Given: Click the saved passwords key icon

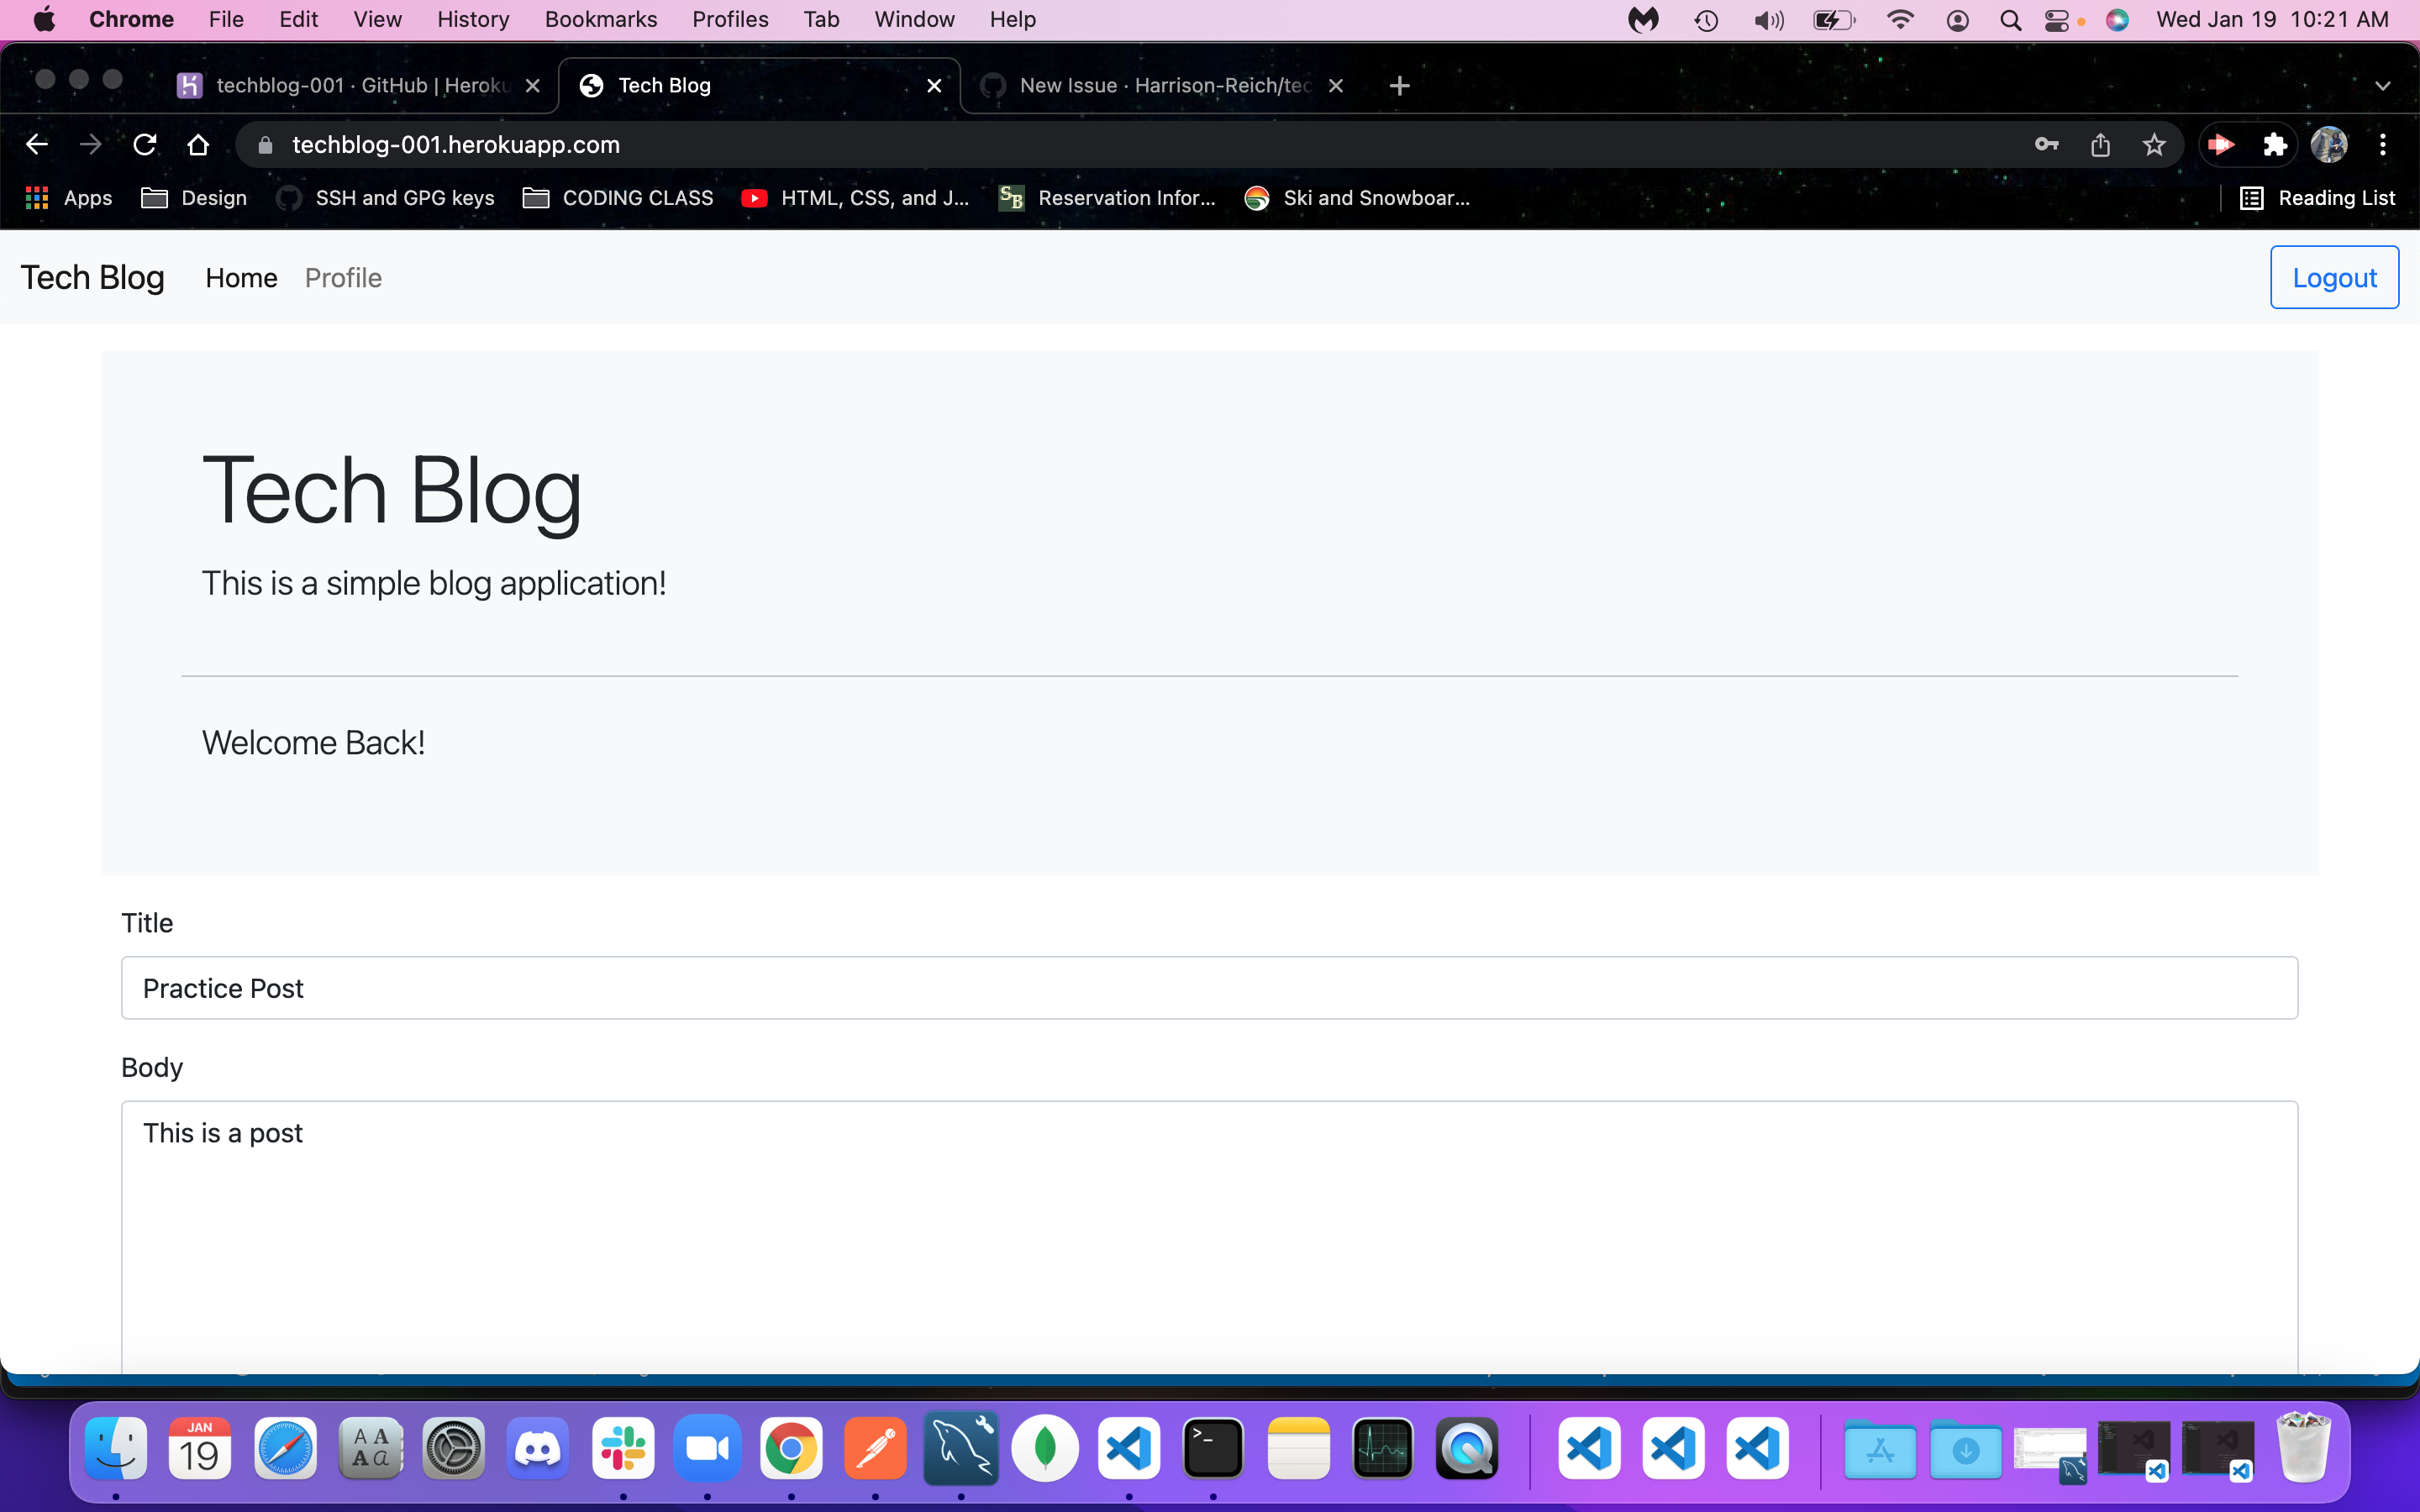Looking at the screenshot, I should (2046, 145).
